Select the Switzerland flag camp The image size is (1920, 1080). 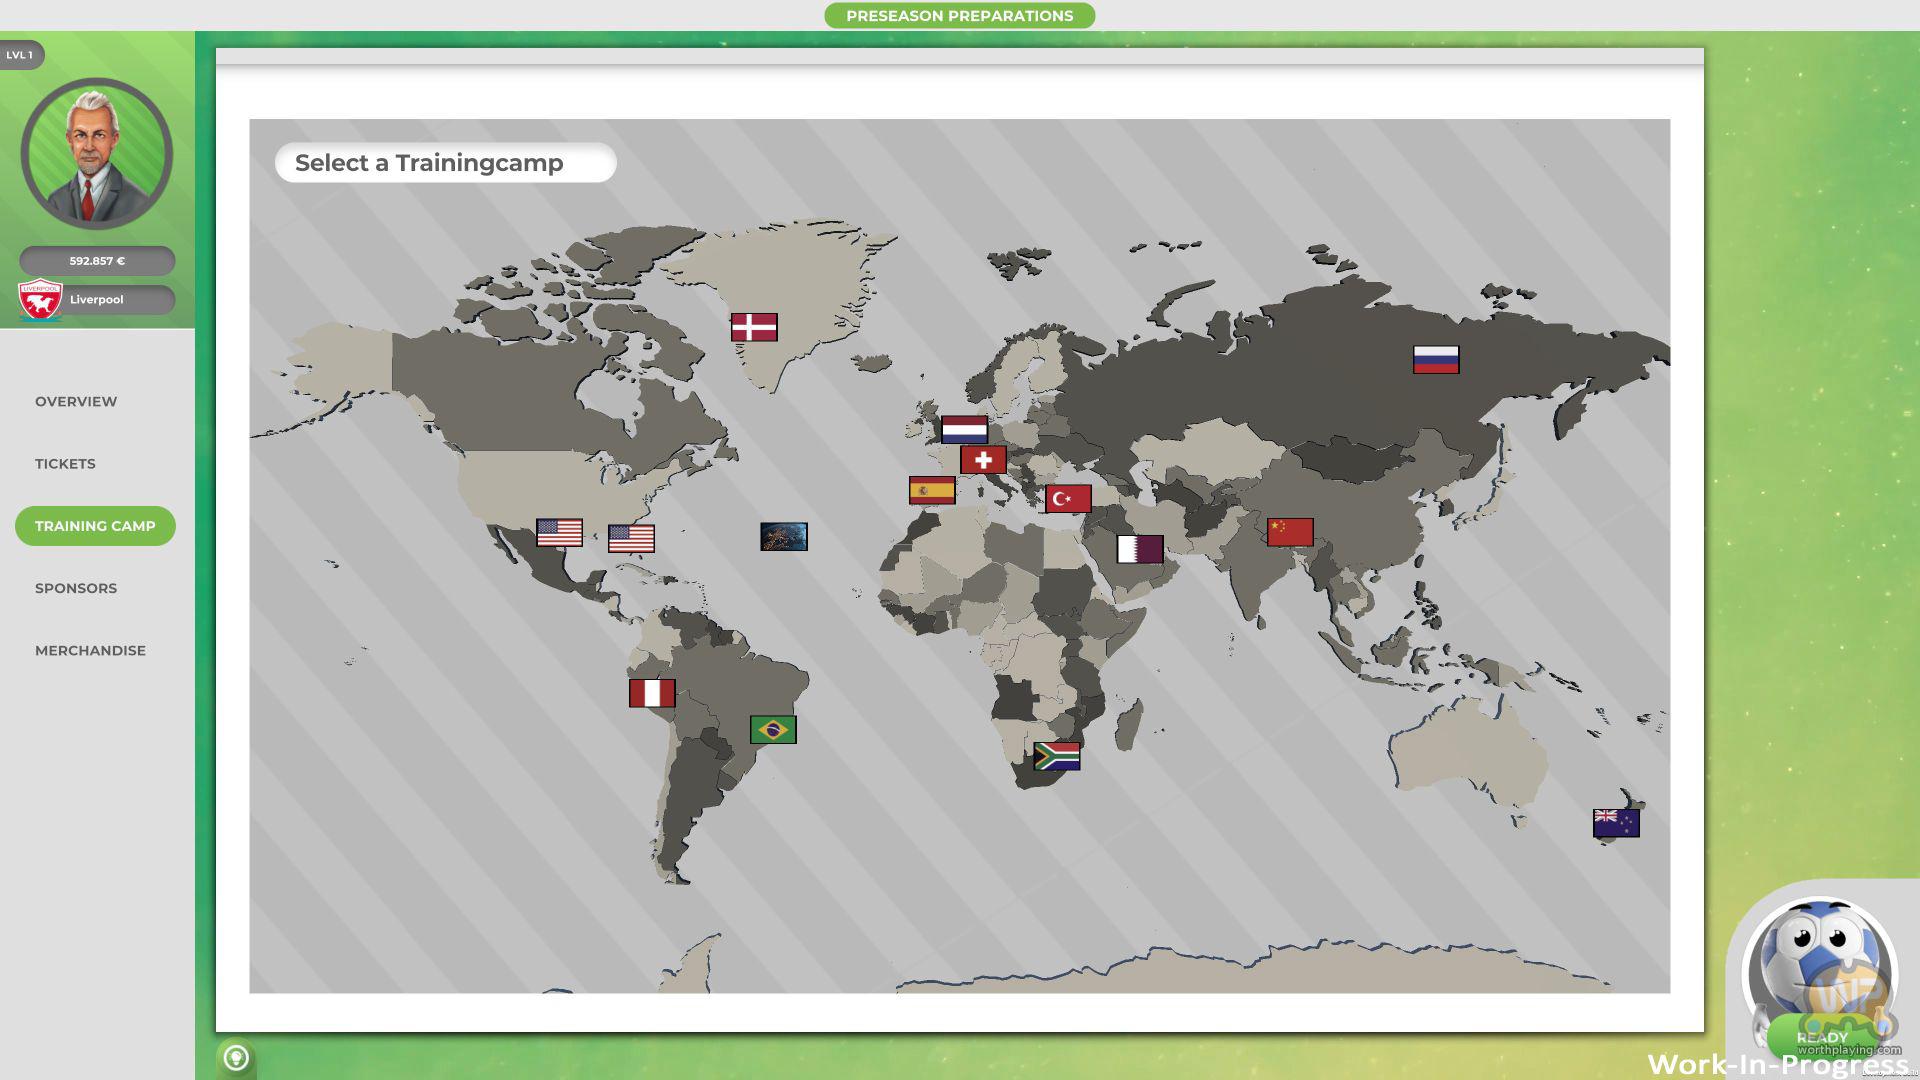(983, 460)
